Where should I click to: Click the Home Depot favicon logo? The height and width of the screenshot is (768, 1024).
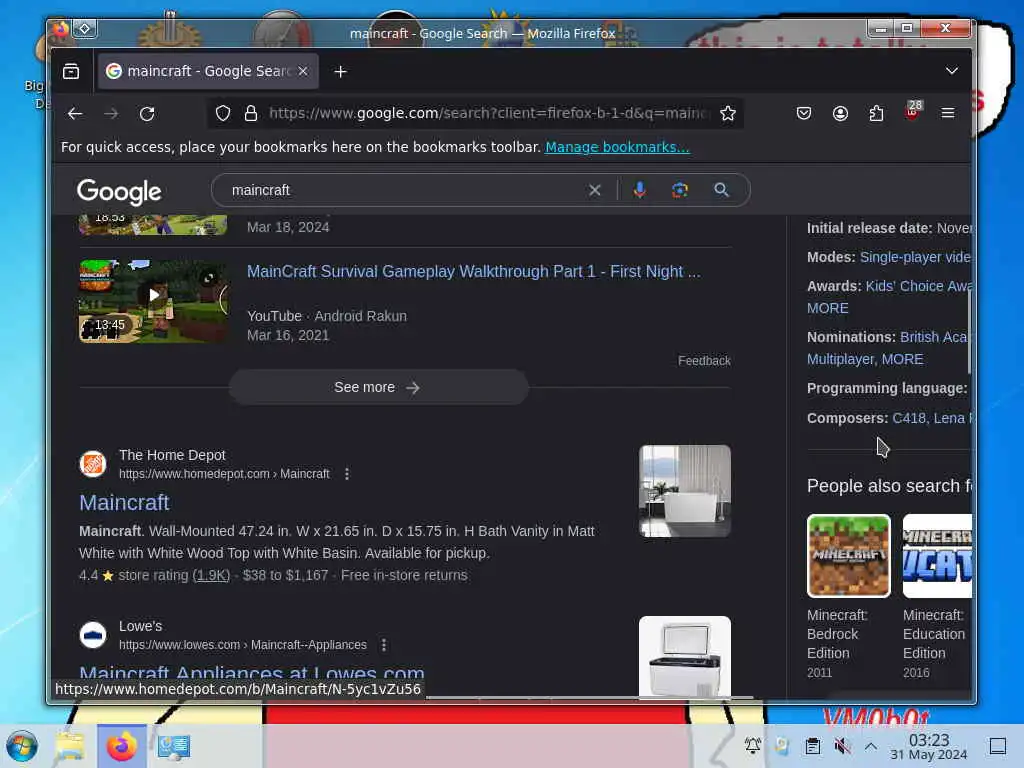point(93,464)
